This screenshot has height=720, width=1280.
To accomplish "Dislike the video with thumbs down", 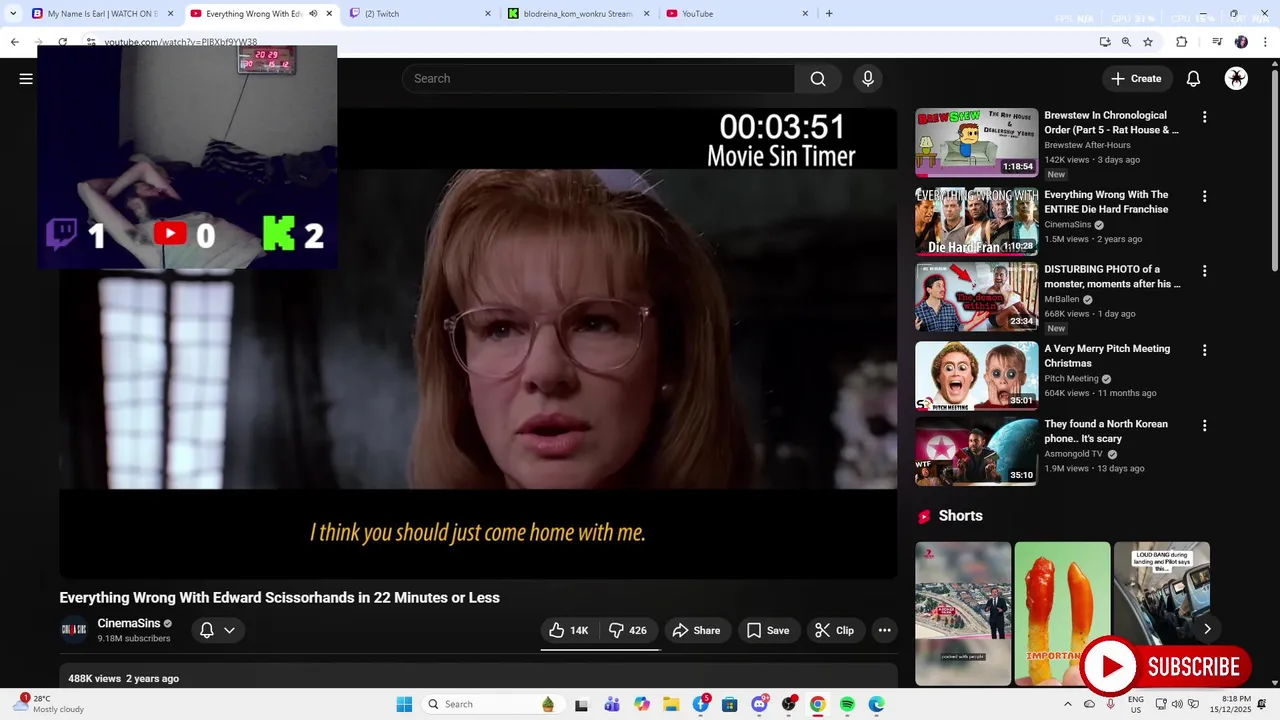I will tap(629, 630).
